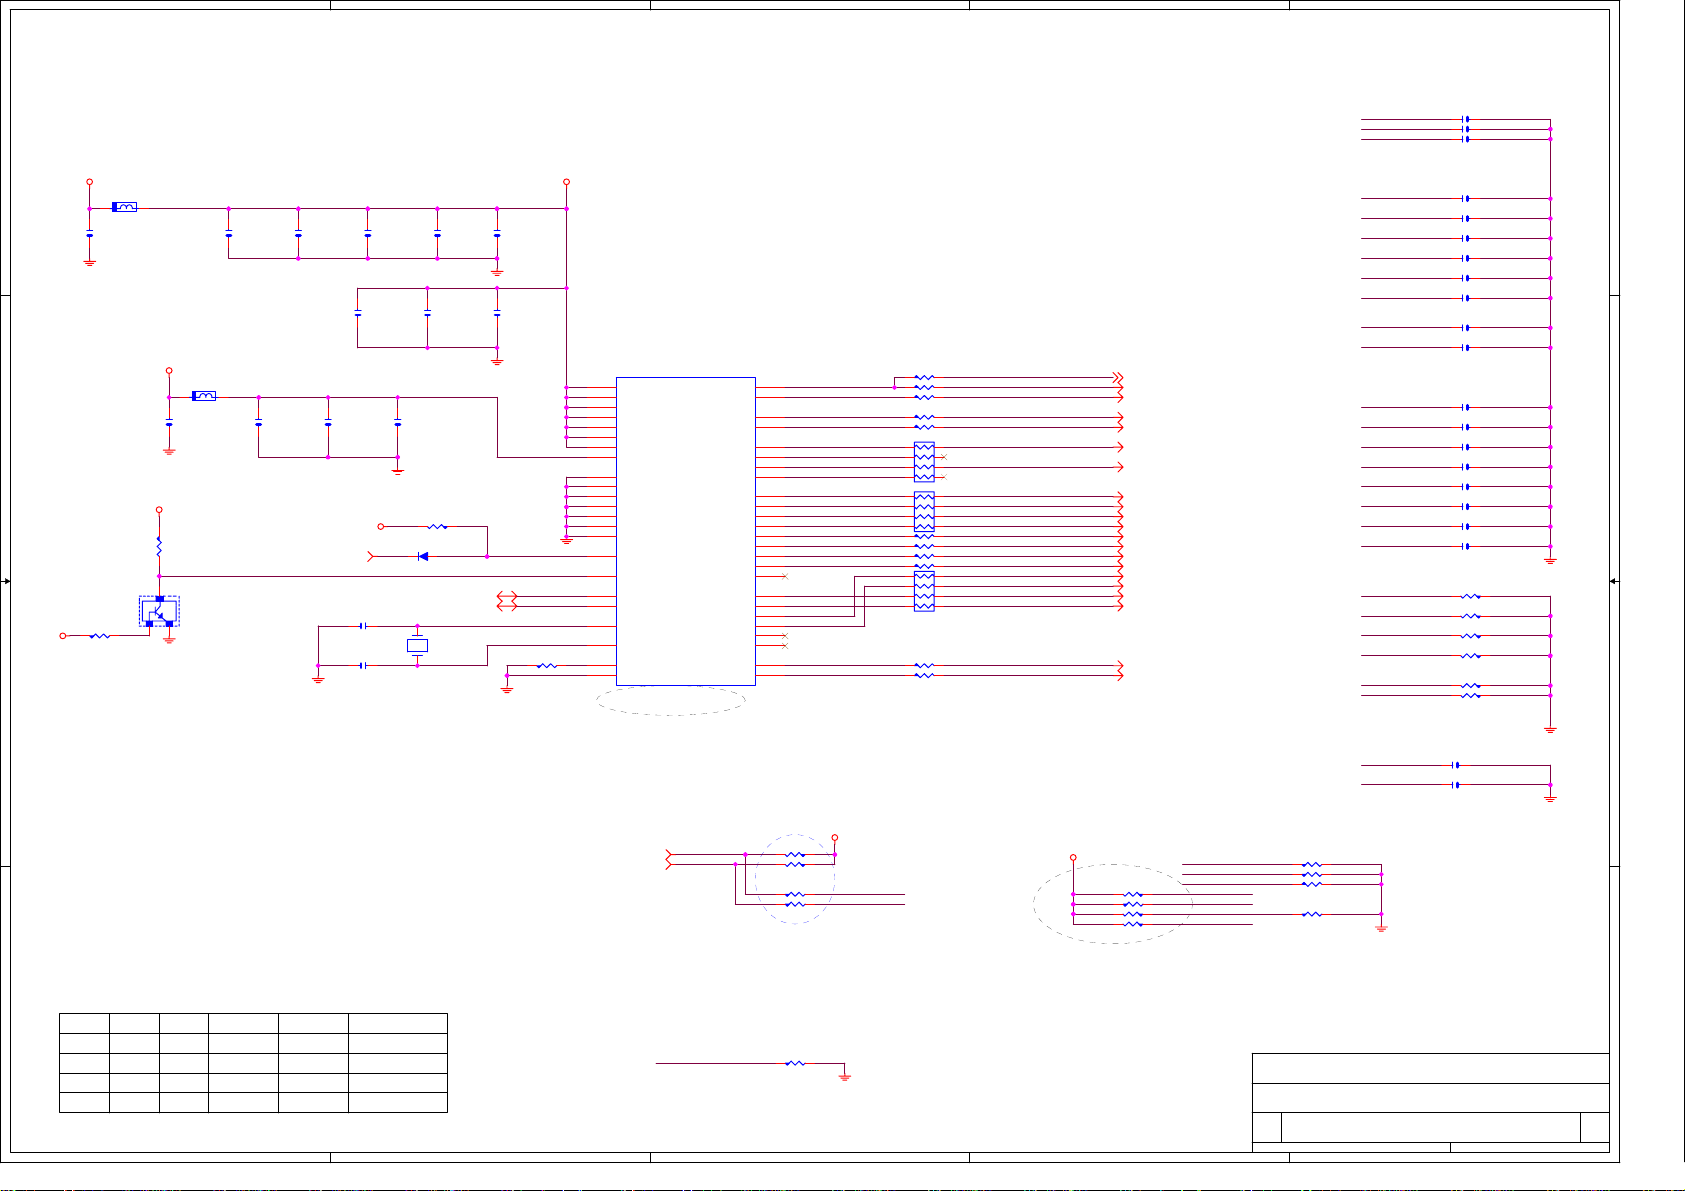1685x1191 pixels.
Task: Click the large IC rectangle body
Action: [685, 530]
